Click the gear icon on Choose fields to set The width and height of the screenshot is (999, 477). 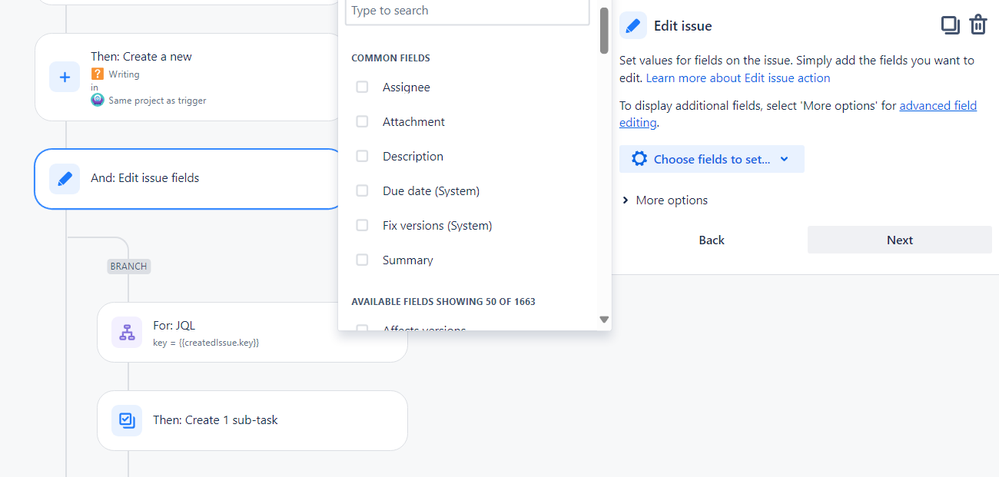[639, 159]
